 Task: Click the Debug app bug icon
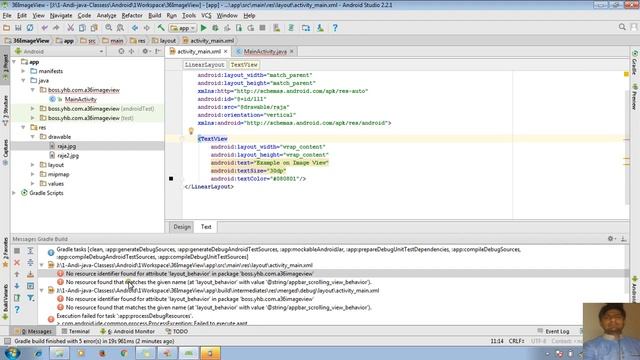[215, 28]
